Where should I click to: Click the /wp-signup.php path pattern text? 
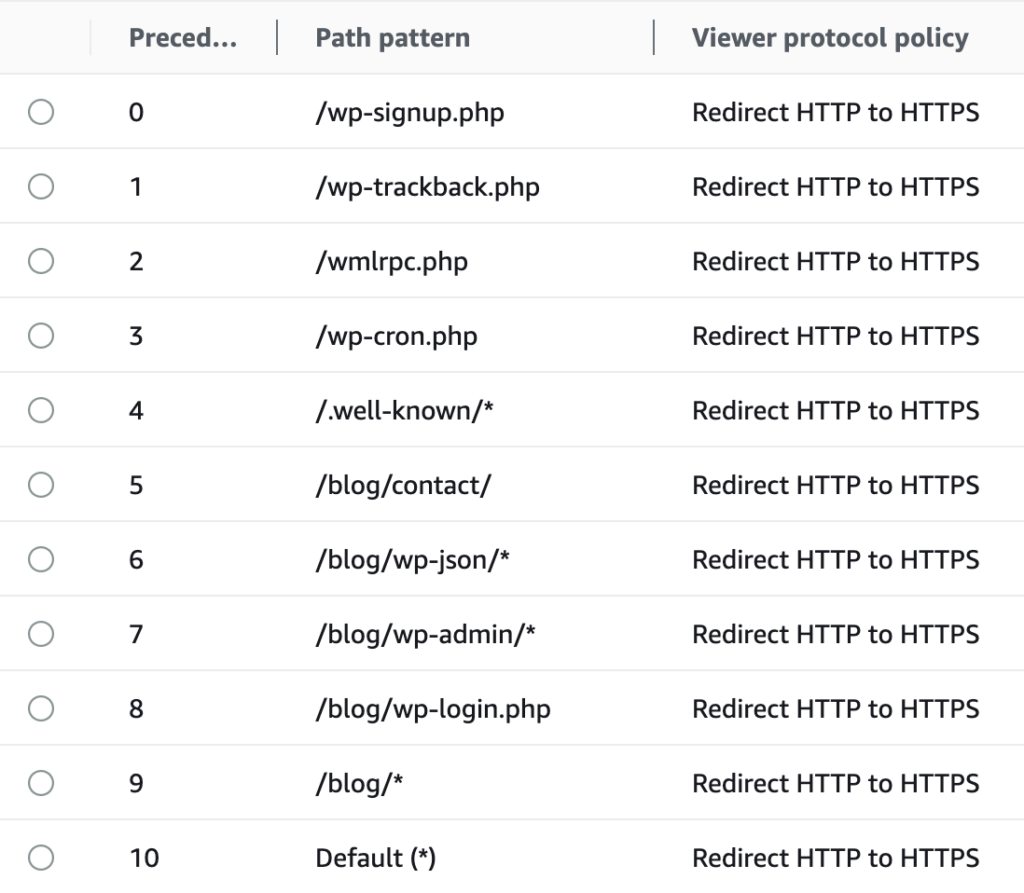410,112
